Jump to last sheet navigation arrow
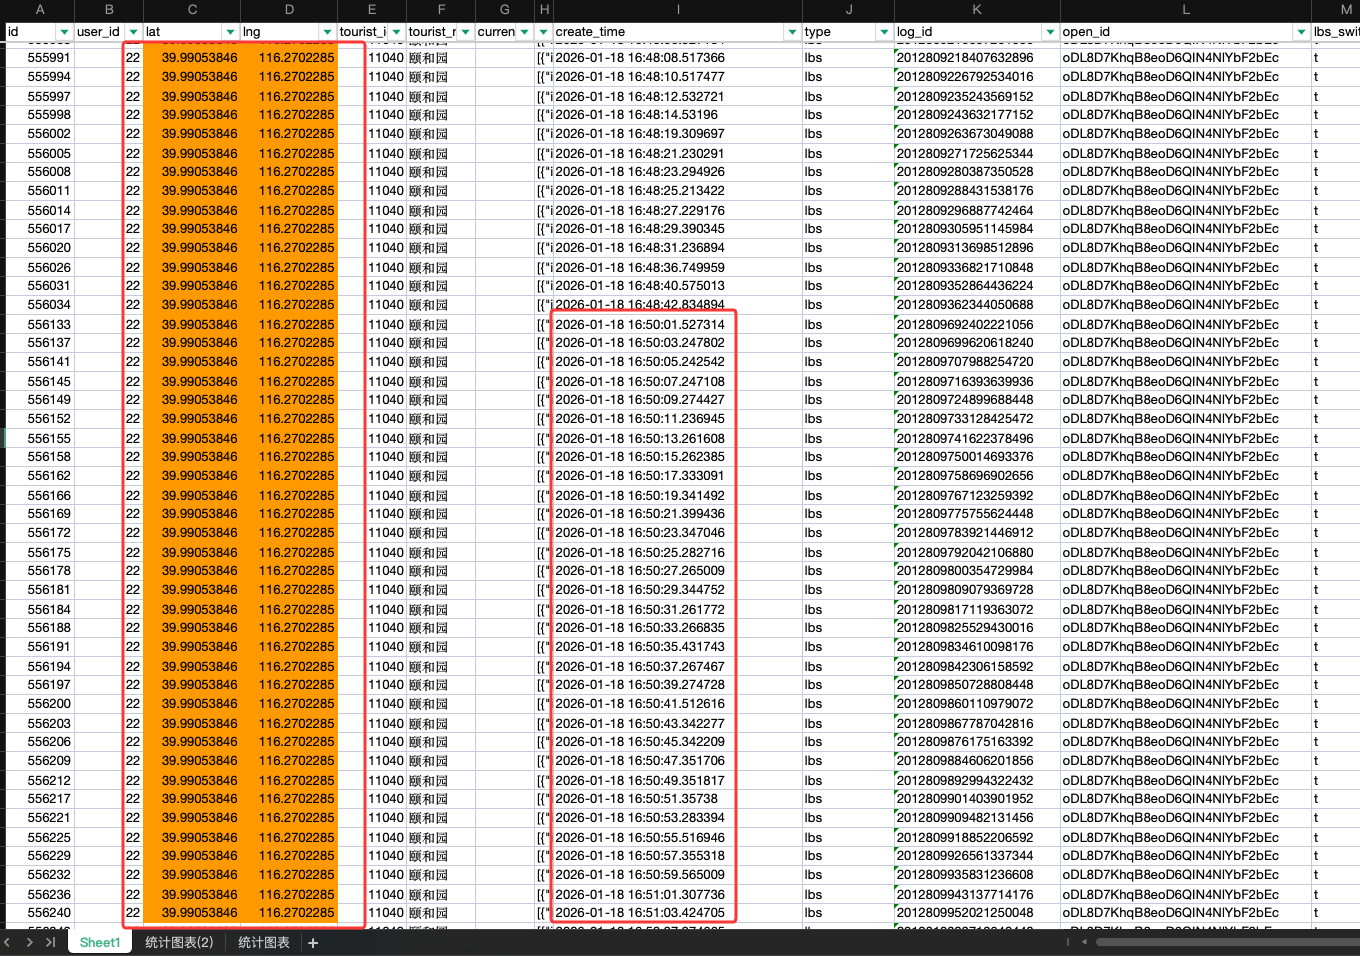Screen dimensions: 1360x956 [x=50, y=942]
